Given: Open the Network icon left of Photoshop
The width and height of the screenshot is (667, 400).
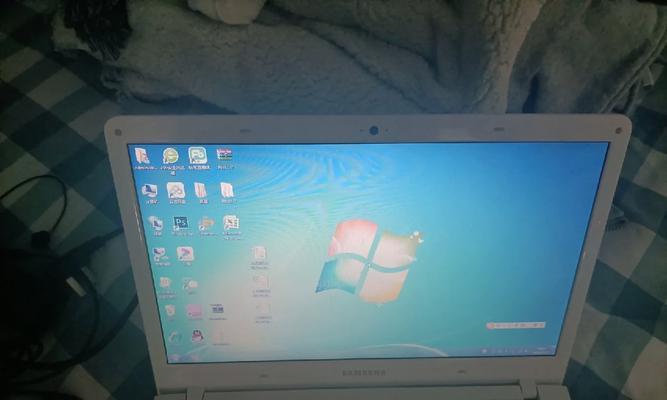Looking at the screenshot, I should coord(155,224).
